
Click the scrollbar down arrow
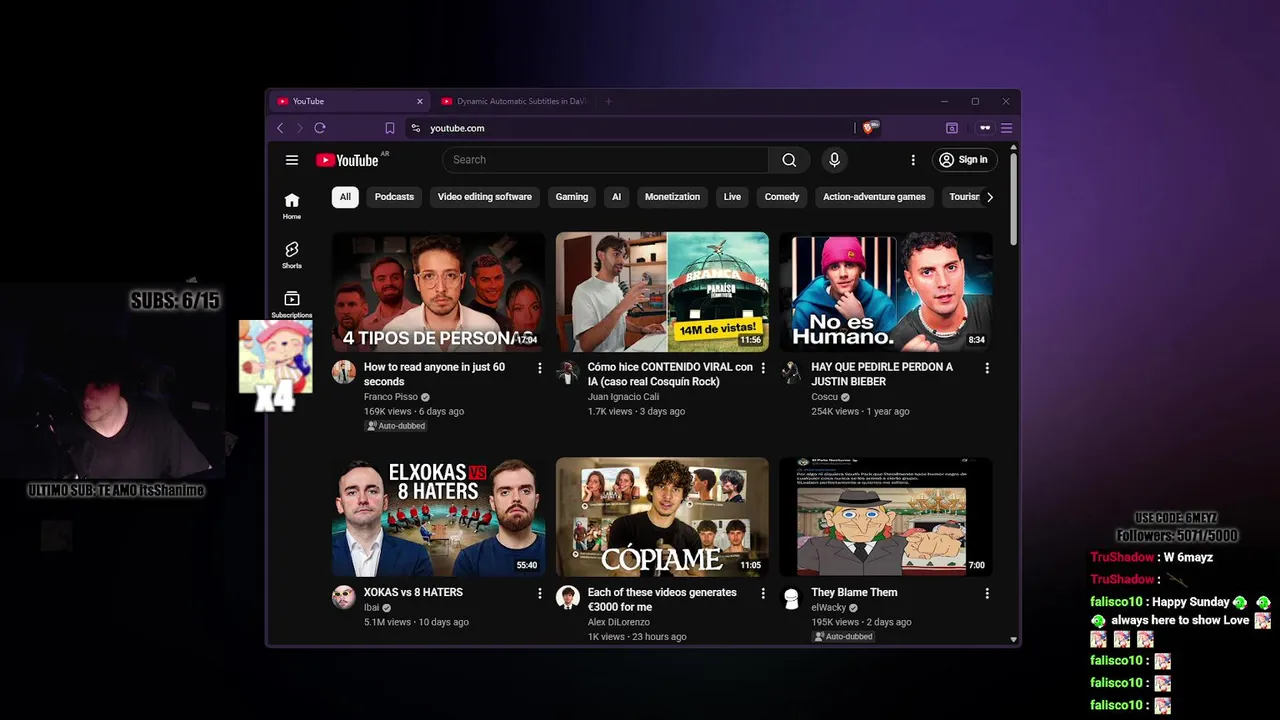pos(1013,639)
